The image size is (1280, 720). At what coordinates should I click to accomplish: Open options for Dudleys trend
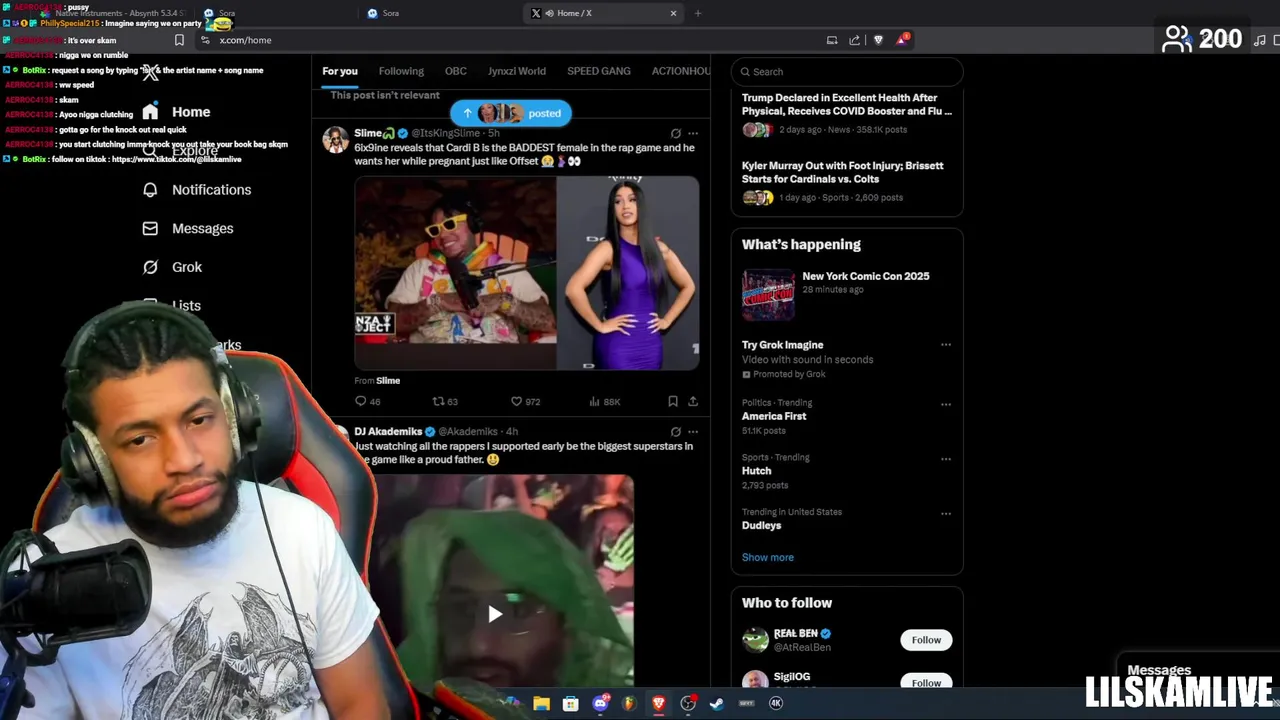coord(946,514)
